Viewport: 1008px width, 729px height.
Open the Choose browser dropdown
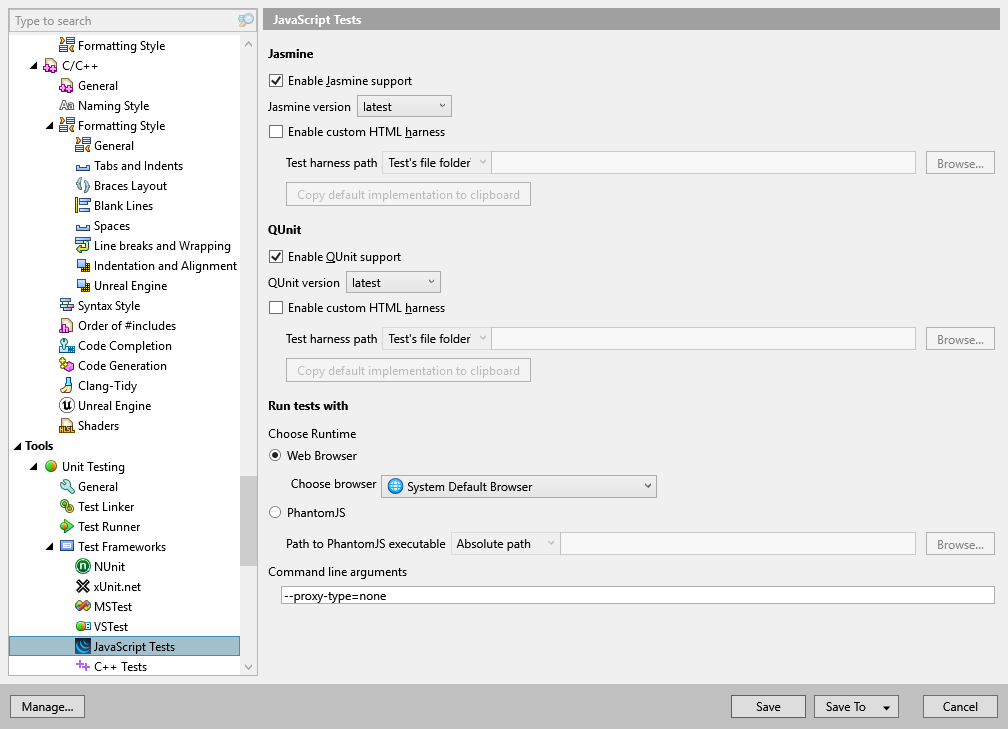[x=518, y=486]
